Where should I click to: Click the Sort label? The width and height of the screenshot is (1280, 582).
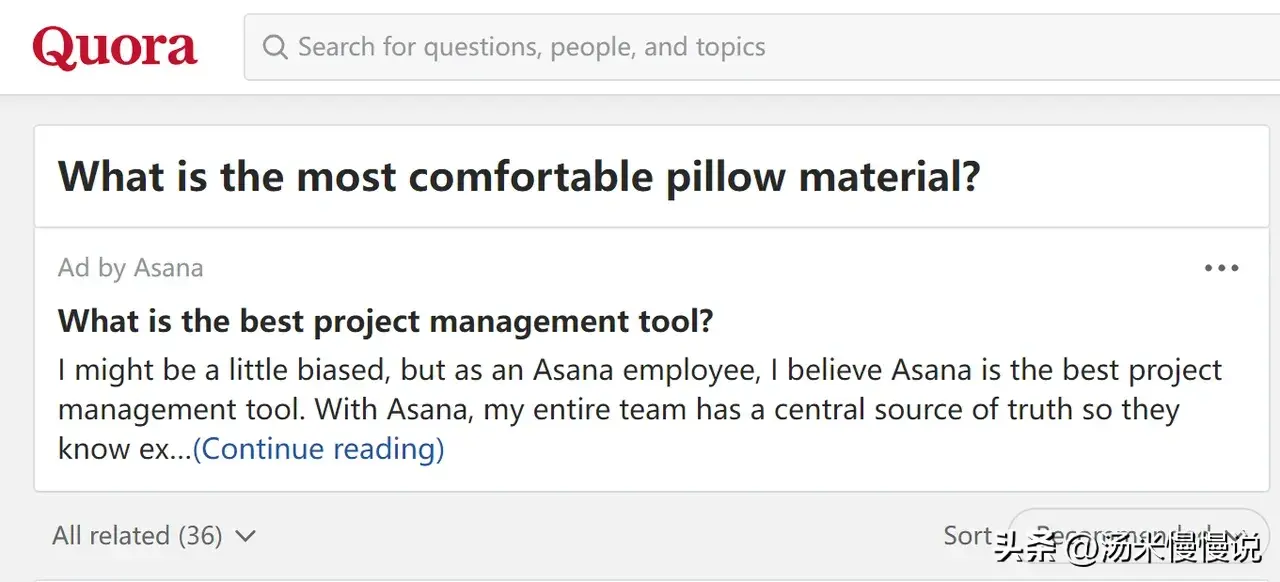click(x=967, y=536)
